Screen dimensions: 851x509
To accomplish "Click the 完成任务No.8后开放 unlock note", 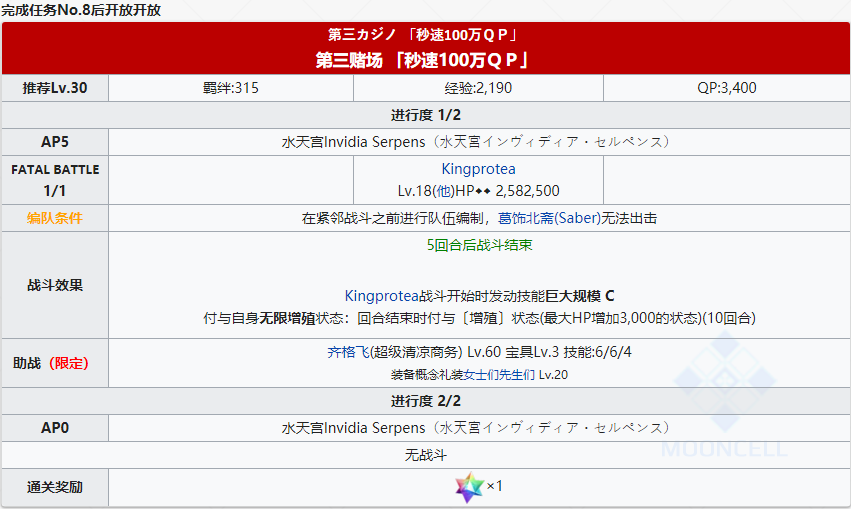I will click(x=81, y=10).
